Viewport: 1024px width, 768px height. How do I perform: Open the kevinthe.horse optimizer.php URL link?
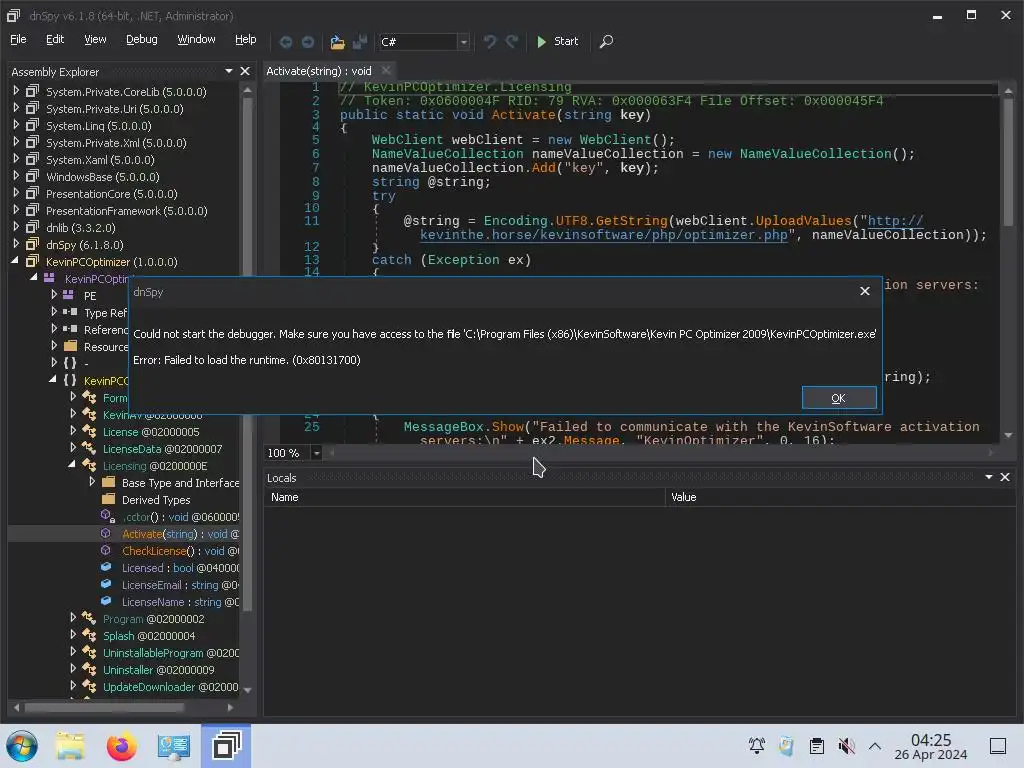point(603,235)
